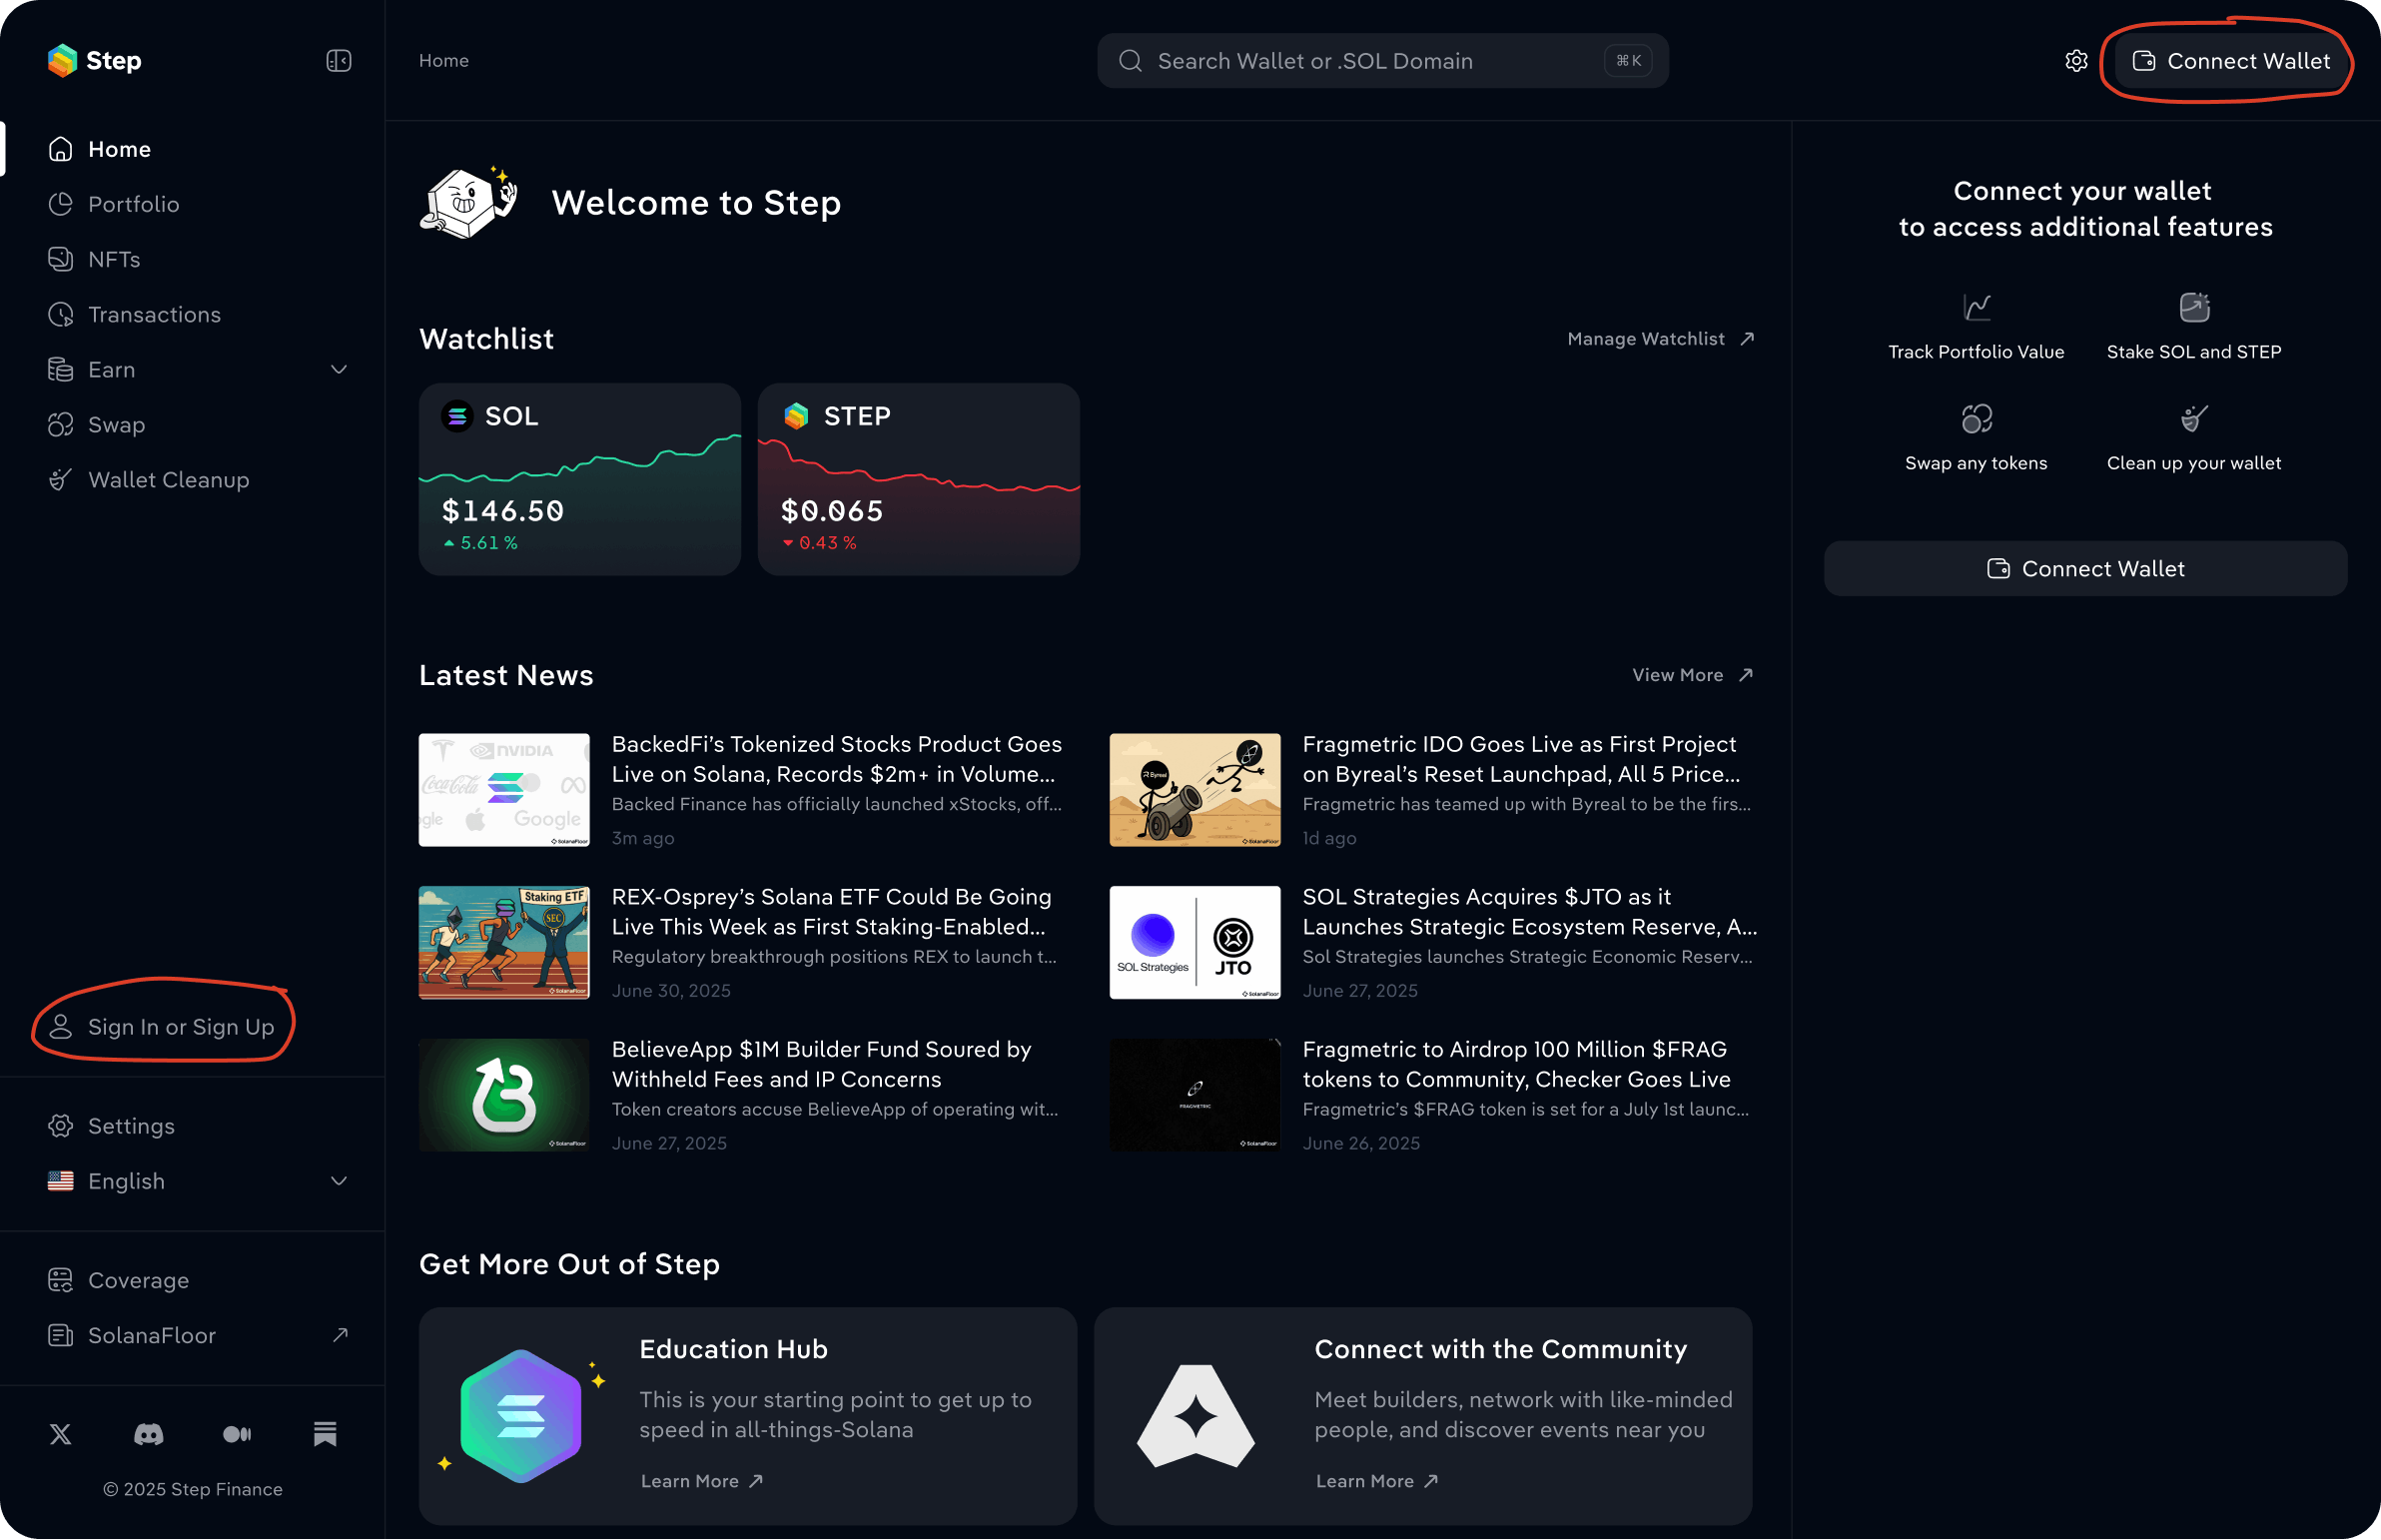Open the X (Twitter) social link

pyautogui.click(x=60, y=1434)
